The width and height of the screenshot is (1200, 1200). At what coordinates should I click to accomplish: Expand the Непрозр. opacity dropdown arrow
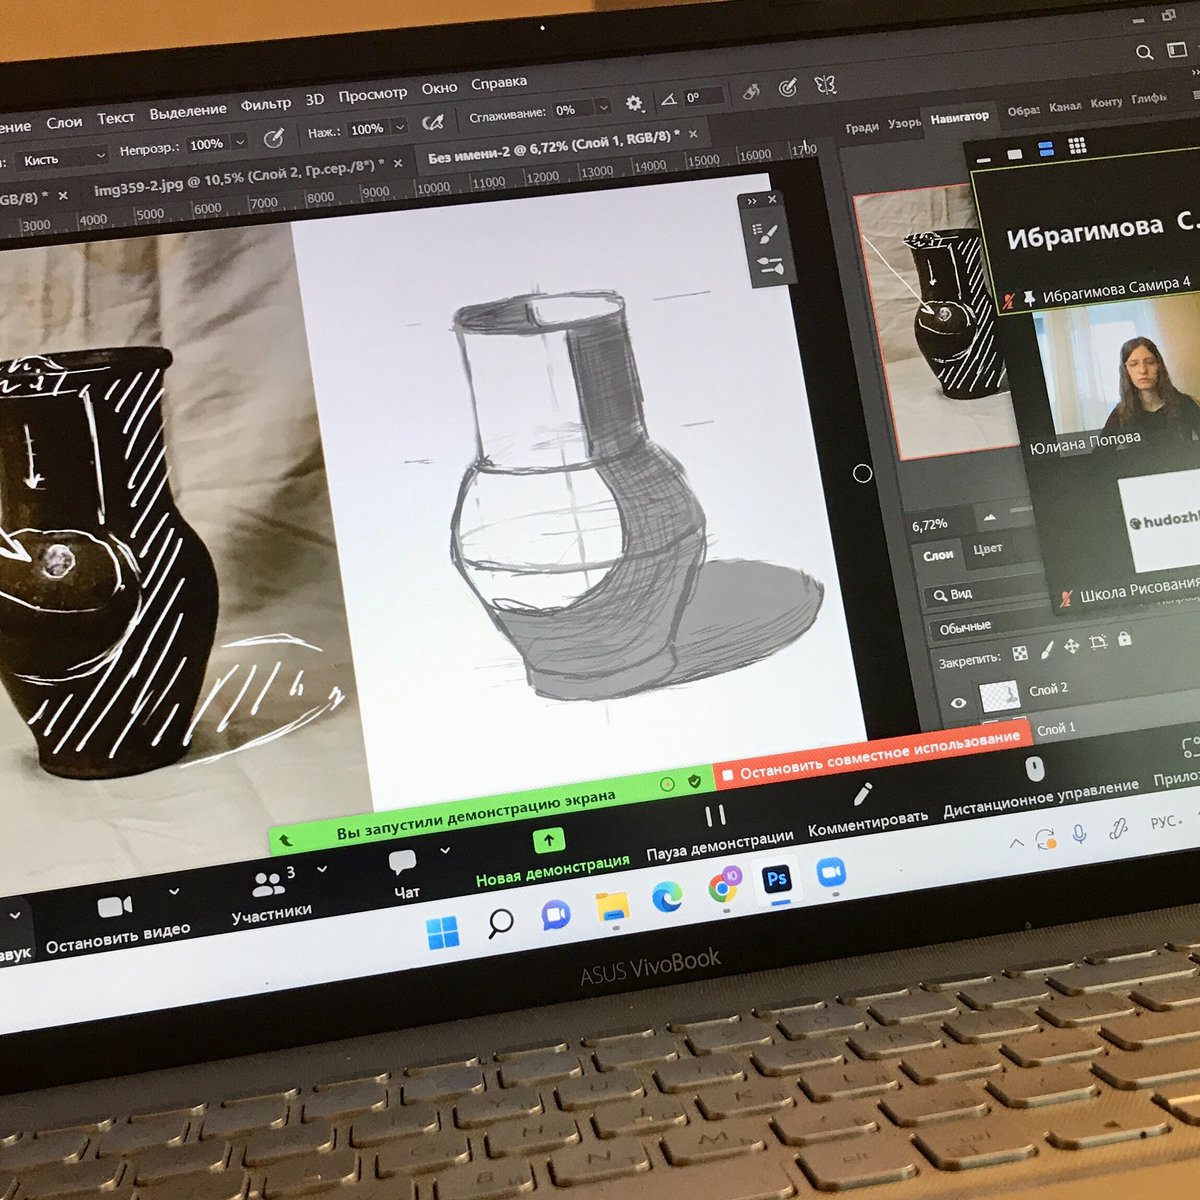(x=240, y=142)
